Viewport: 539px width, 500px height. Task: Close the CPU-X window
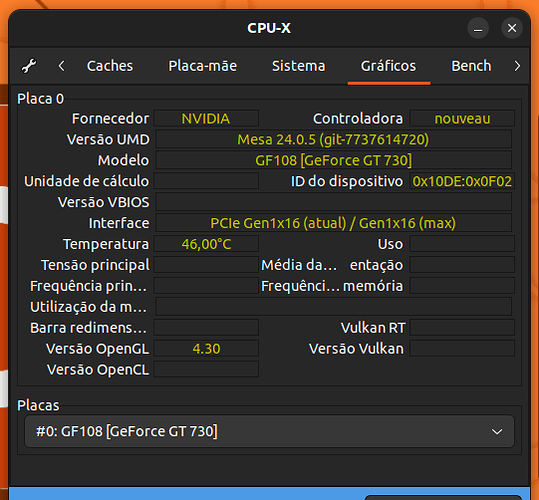coord(512,28)
